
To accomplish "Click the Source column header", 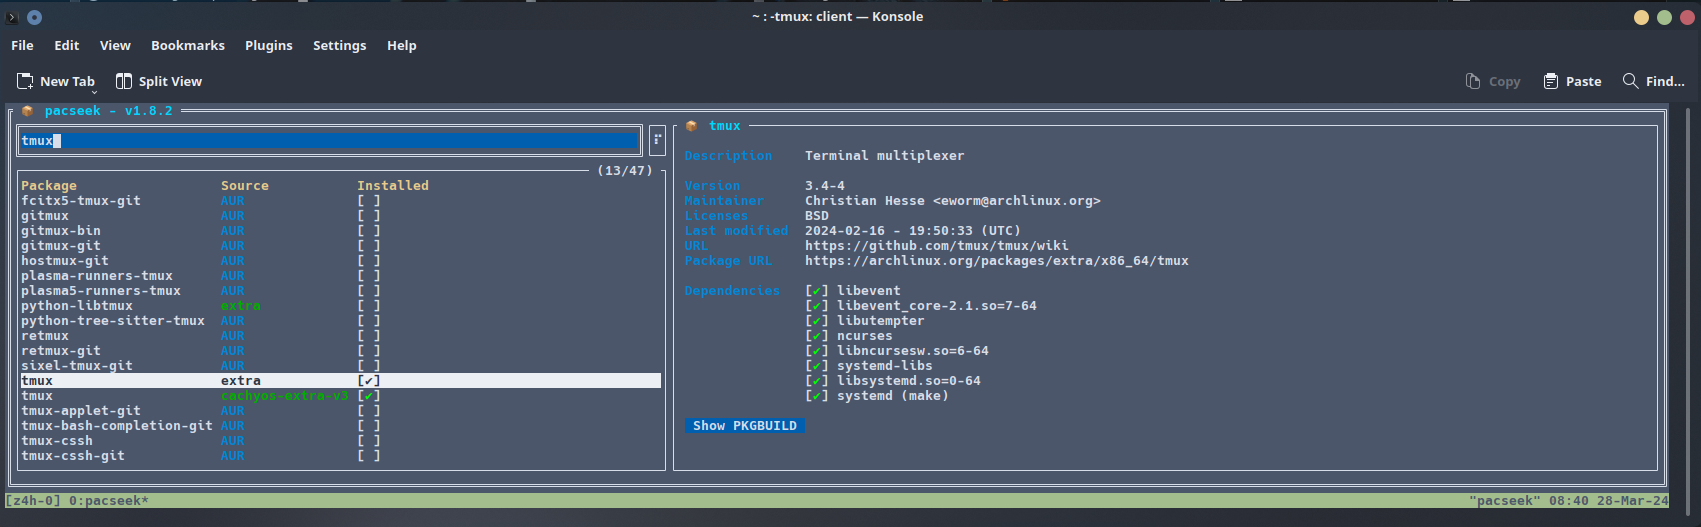I will coord(245,186).
